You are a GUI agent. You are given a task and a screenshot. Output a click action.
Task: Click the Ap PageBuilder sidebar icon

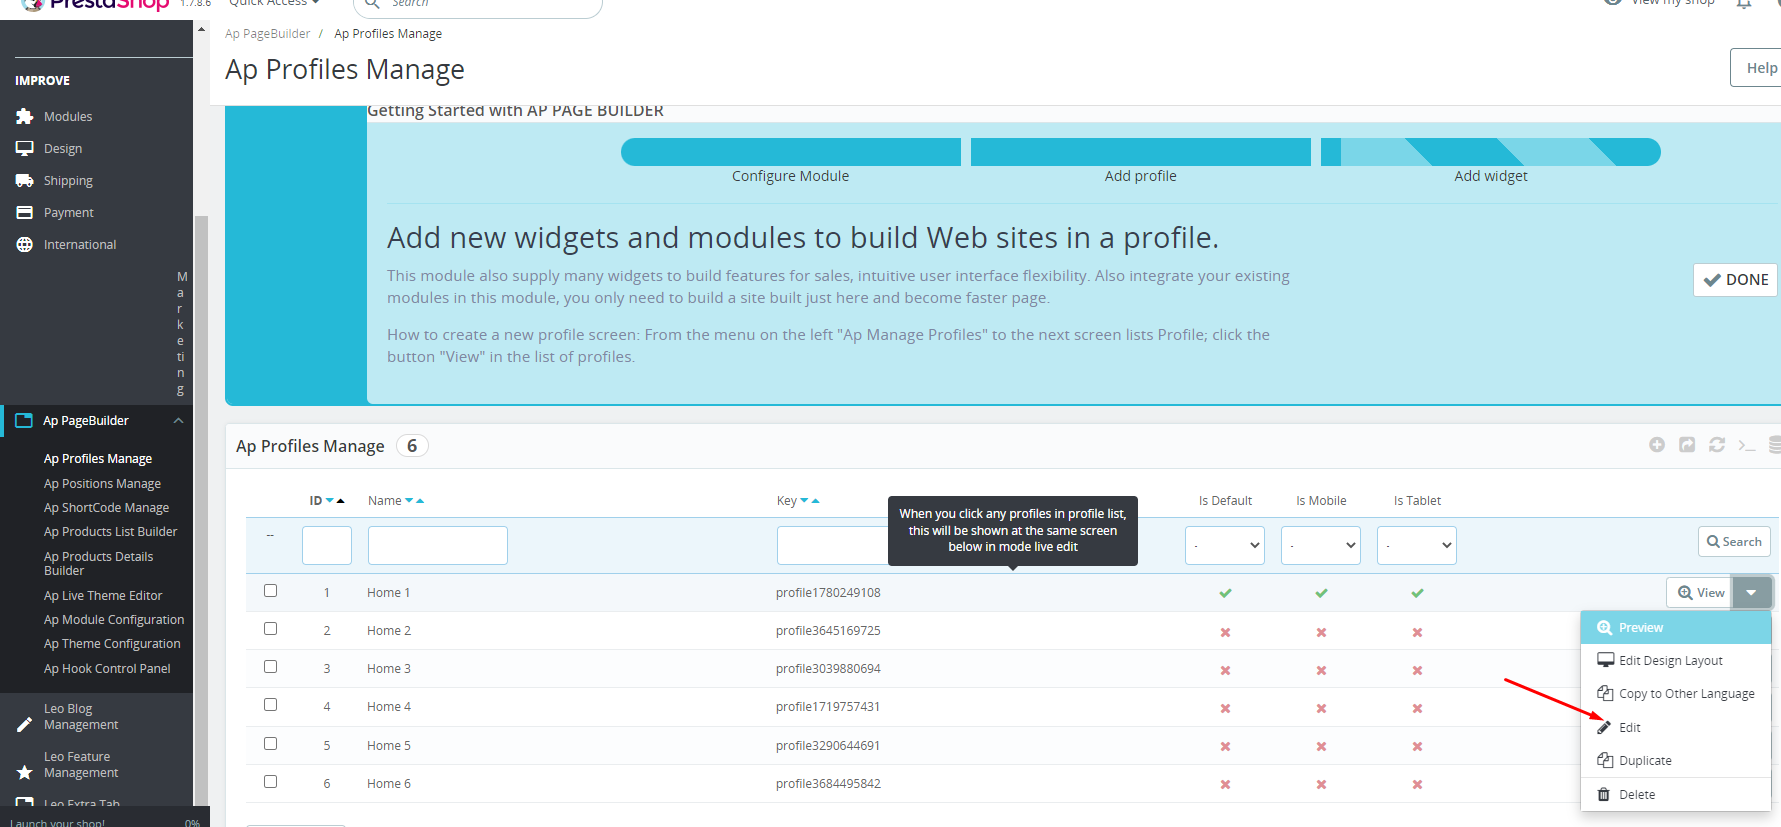[24, 421]
